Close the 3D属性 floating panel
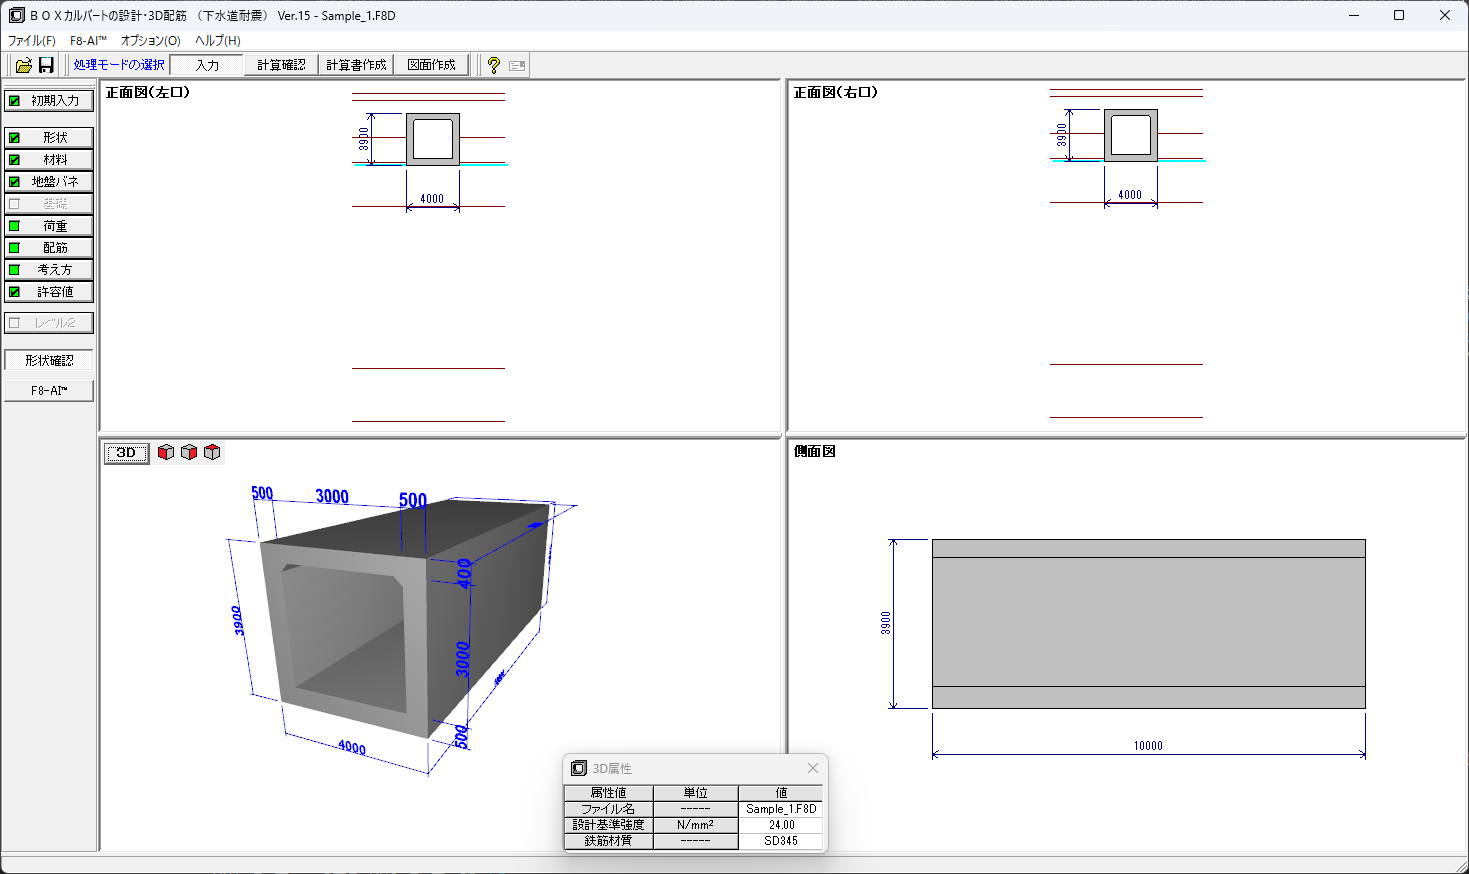The height and width of the screenshot is (874, 1469). pos(813,768)
